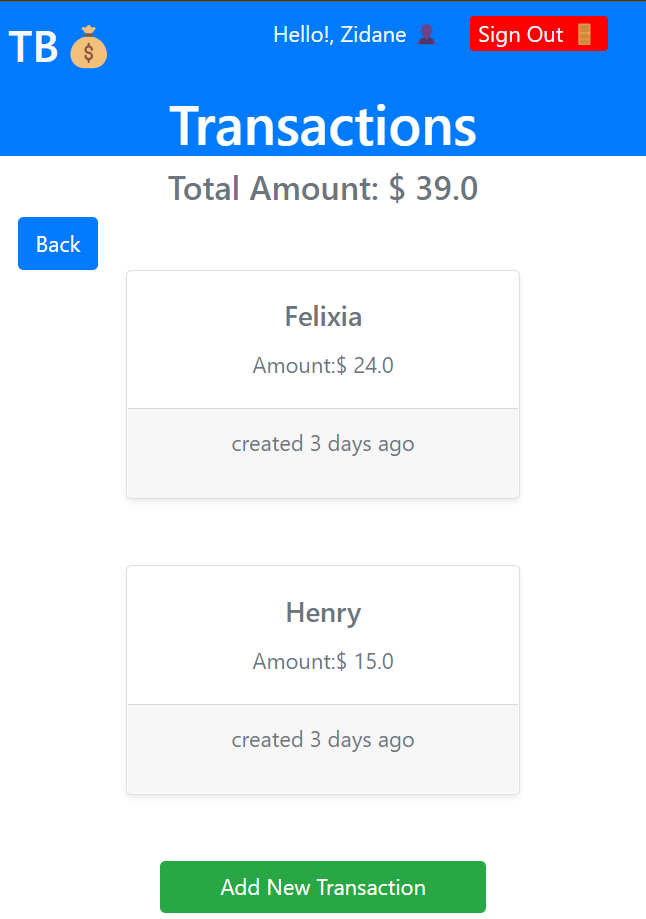Viewport: 646px width, 919px height.
Task: Open the Felixia transaction card title
Action: (x=323, y=317)
